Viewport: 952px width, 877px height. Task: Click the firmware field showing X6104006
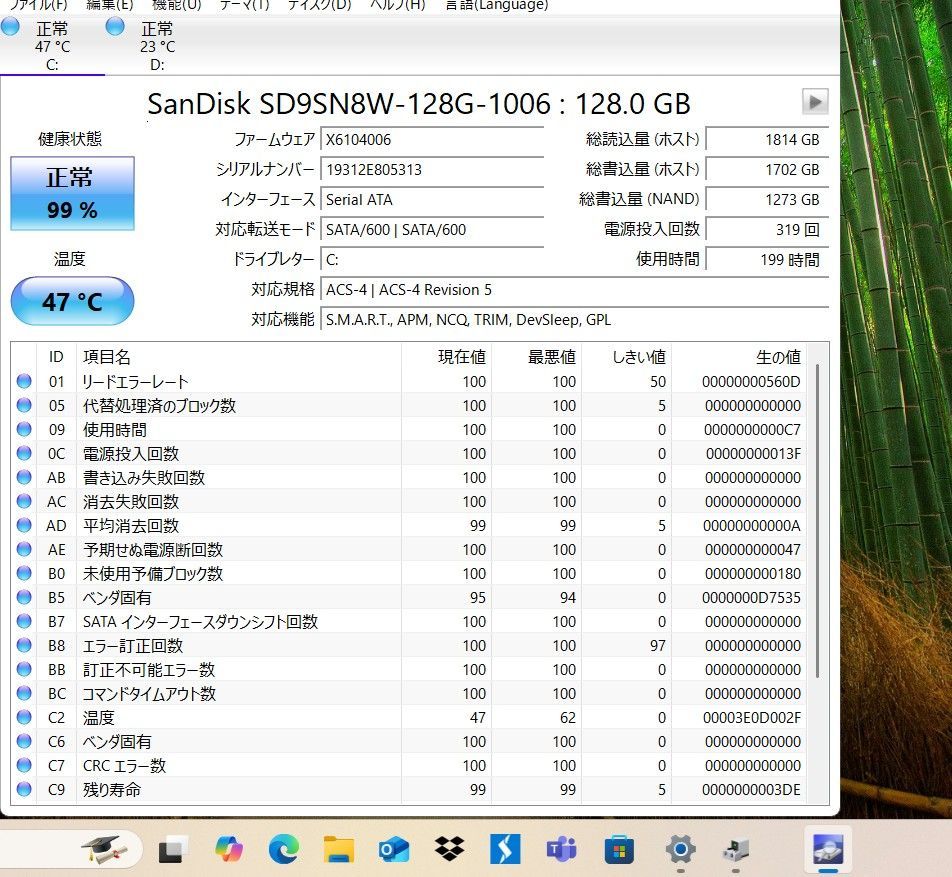coord(432,140)
